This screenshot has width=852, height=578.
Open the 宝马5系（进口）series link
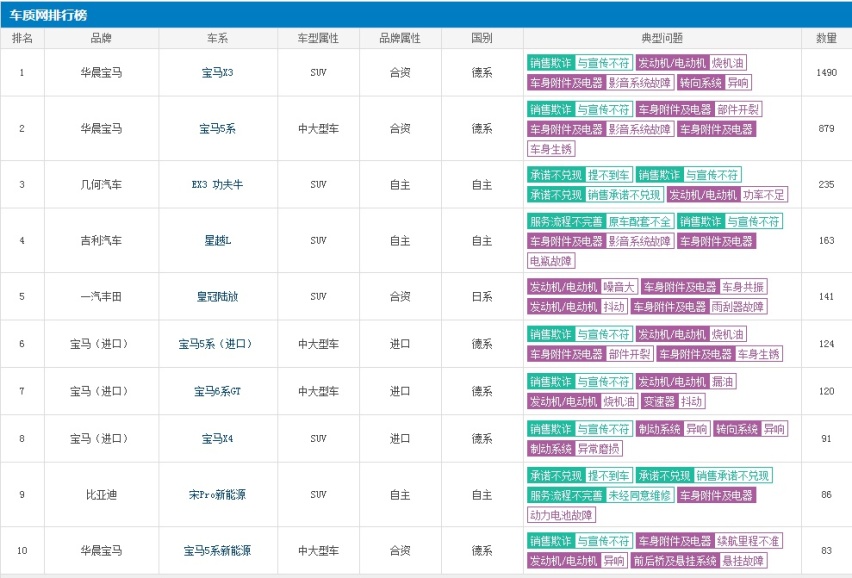click(x=217, y=344)
